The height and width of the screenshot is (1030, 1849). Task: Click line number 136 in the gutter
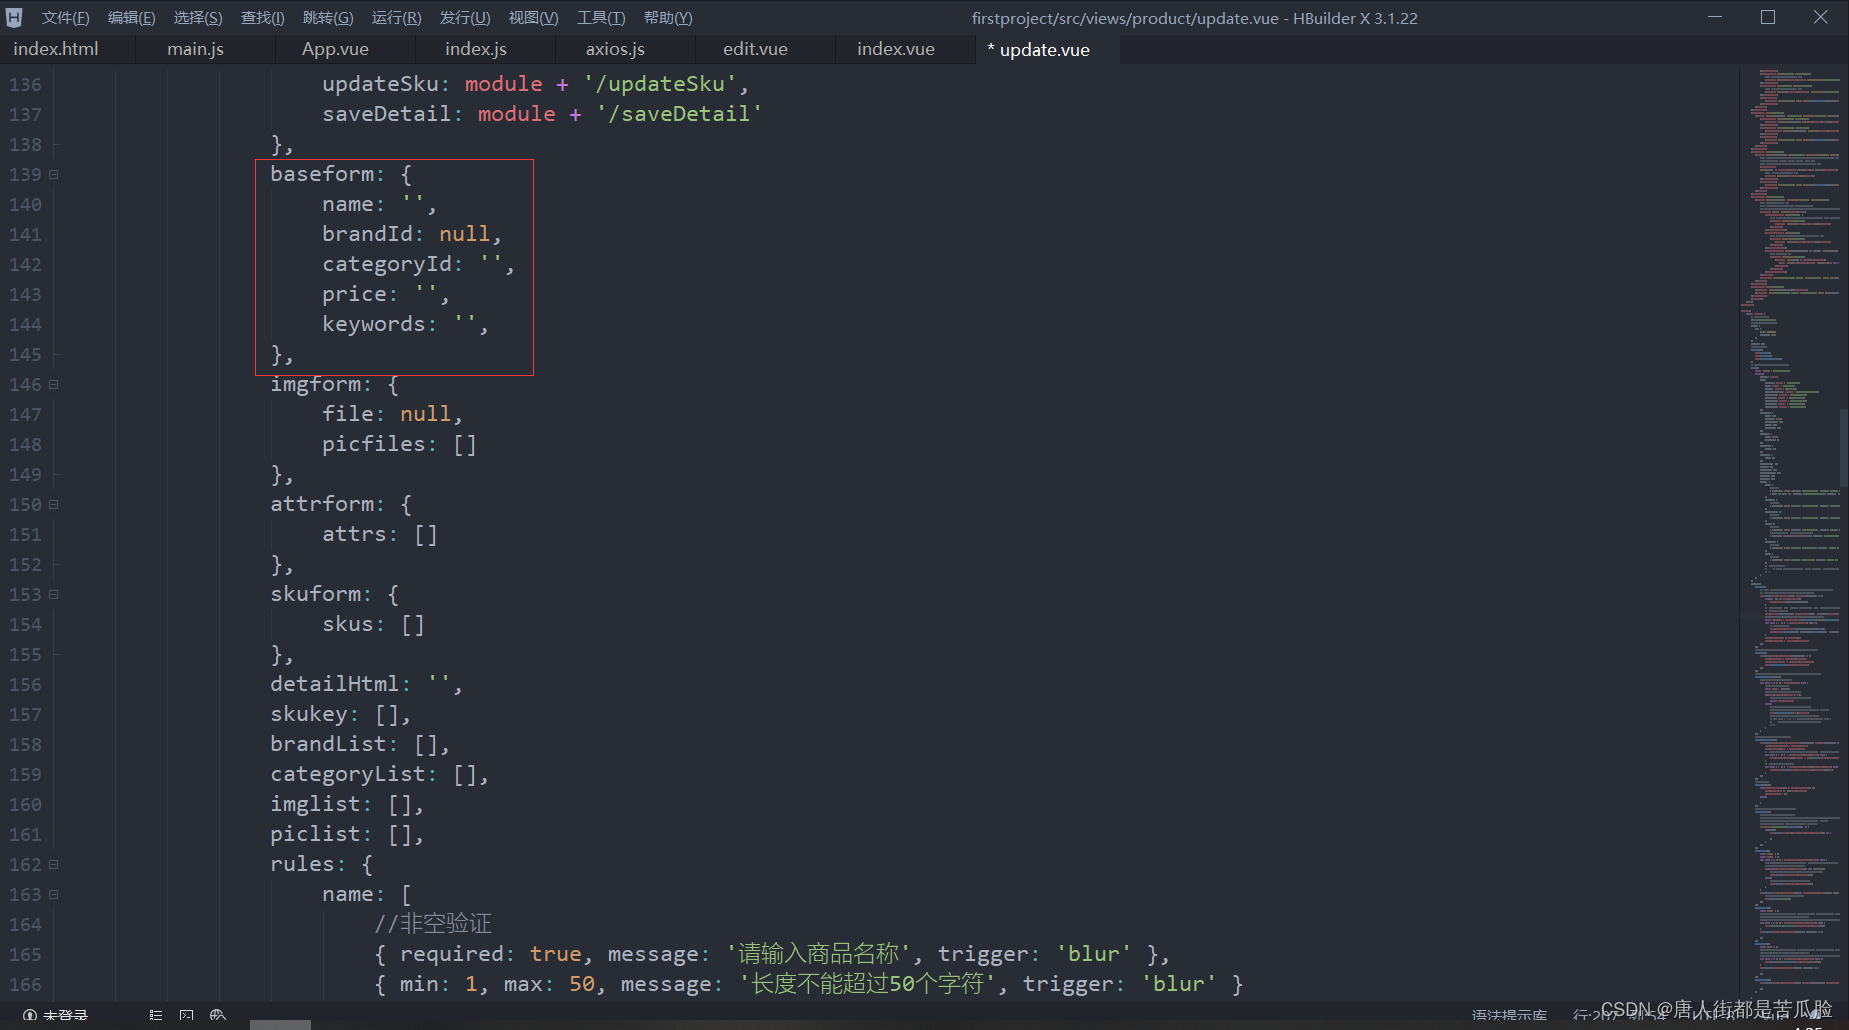coord(26,85)
